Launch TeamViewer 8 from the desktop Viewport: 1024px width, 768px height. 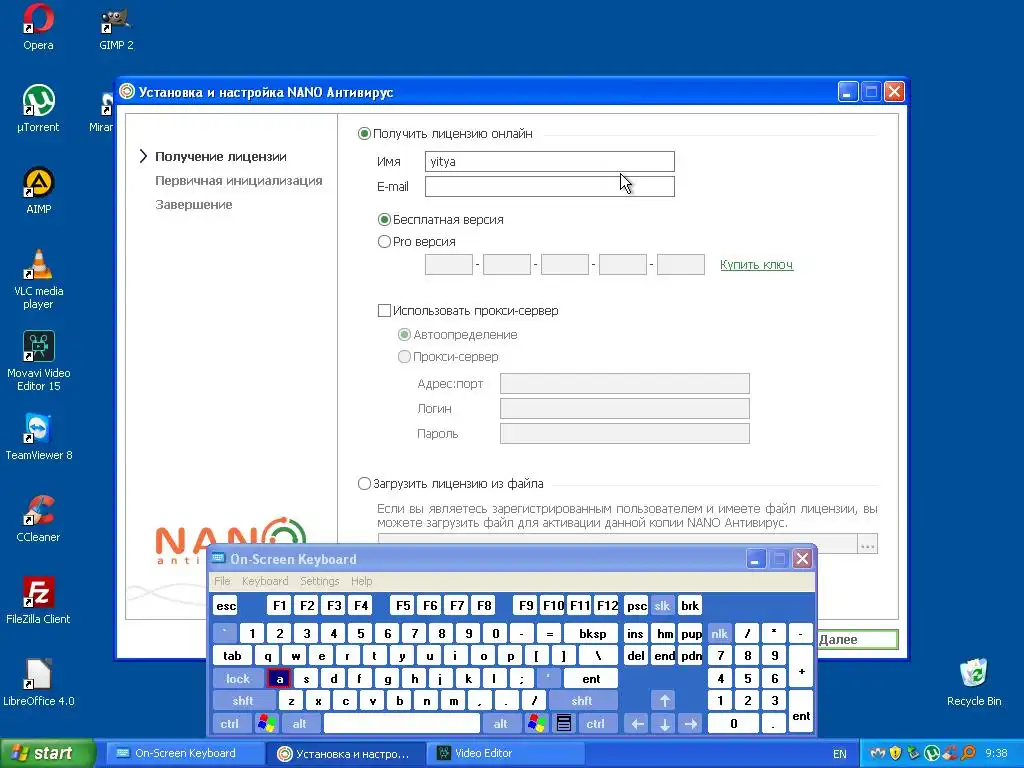pos(38,436)
